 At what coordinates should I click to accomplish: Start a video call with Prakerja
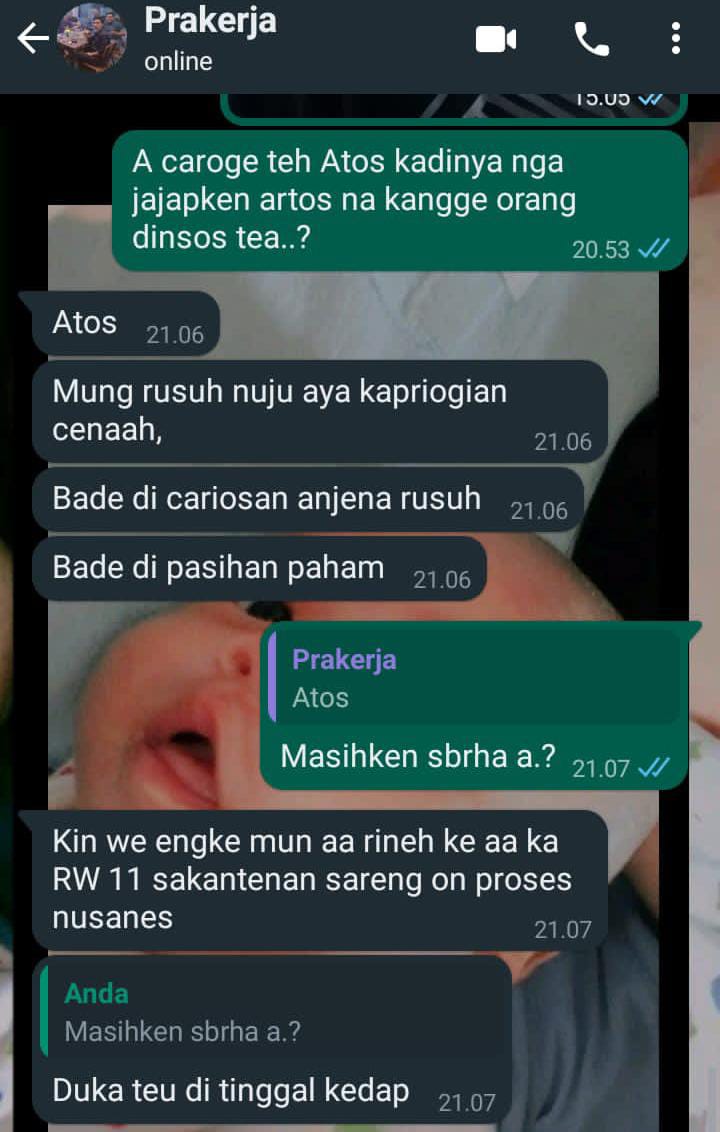pos(495,39)
